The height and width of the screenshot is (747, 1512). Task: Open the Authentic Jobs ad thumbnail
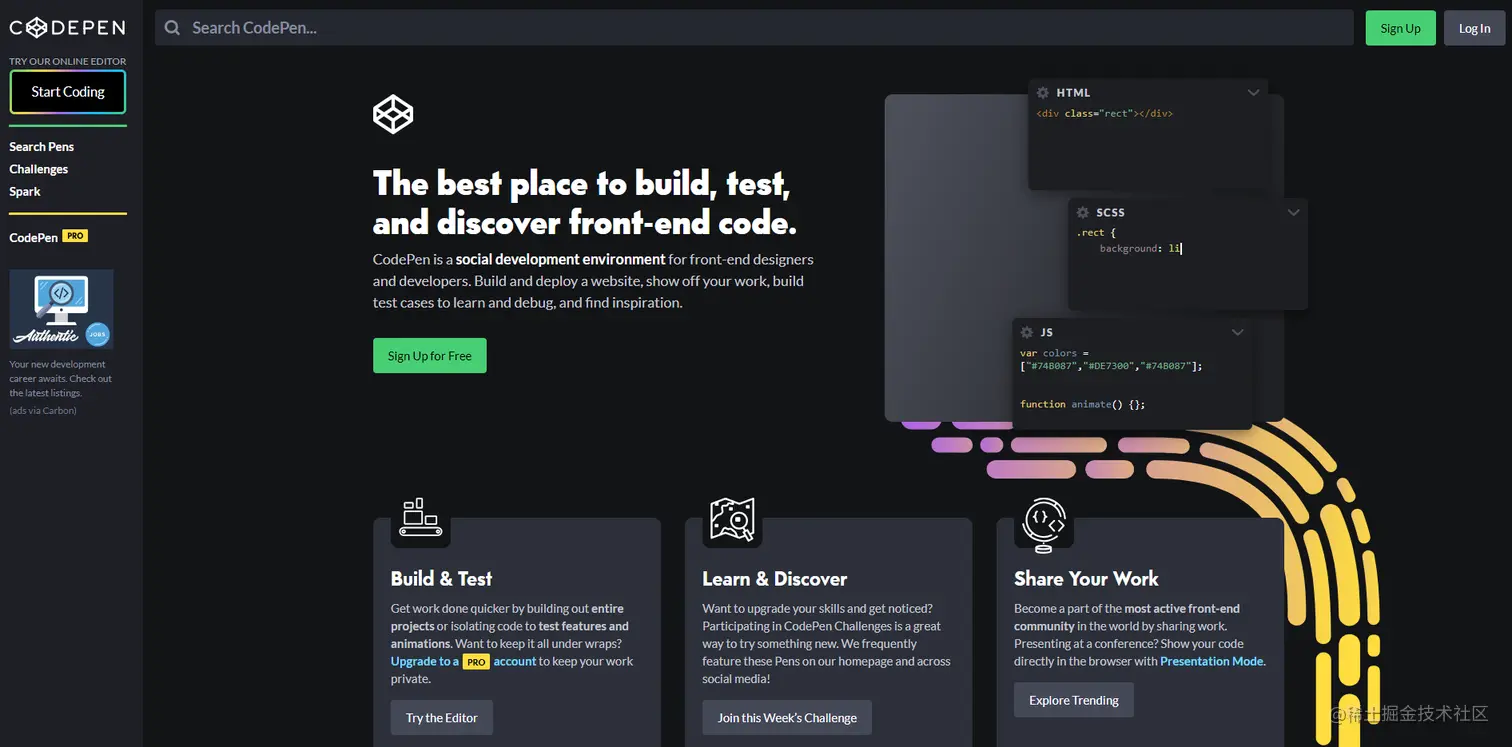[x=62, y=309]
